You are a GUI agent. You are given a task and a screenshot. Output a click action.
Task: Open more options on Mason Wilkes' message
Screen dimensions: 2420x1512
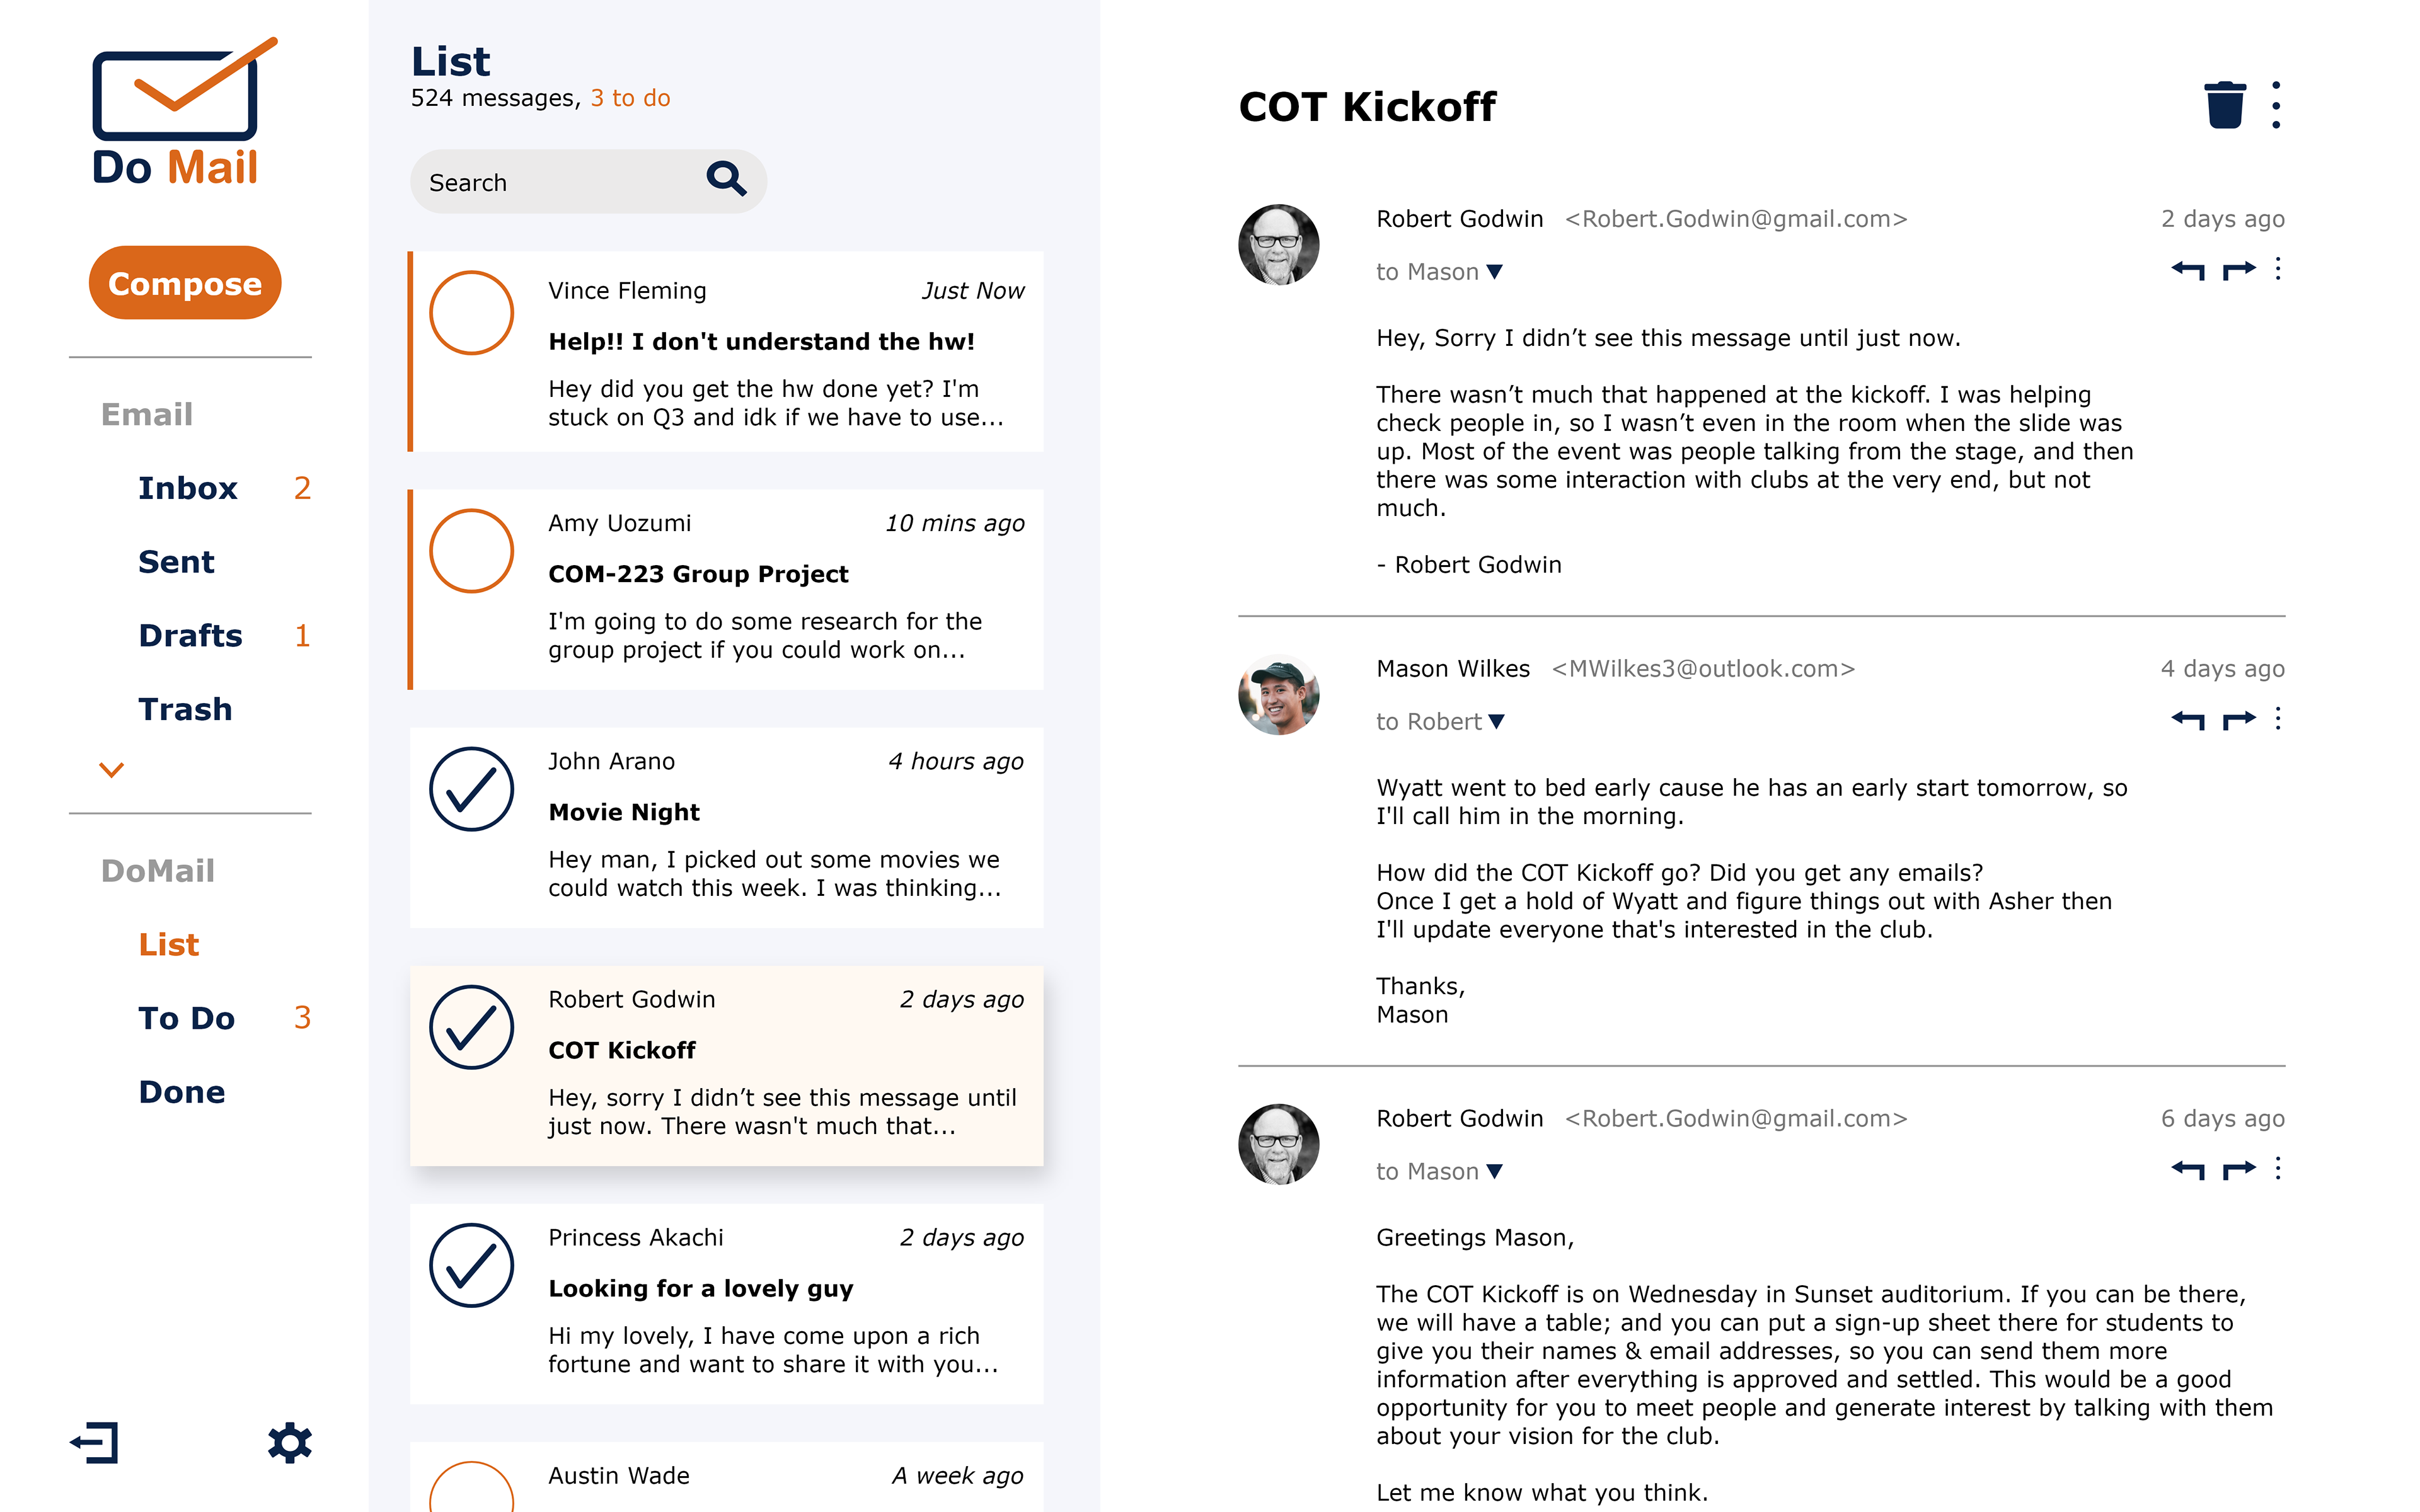point(2278,719)
